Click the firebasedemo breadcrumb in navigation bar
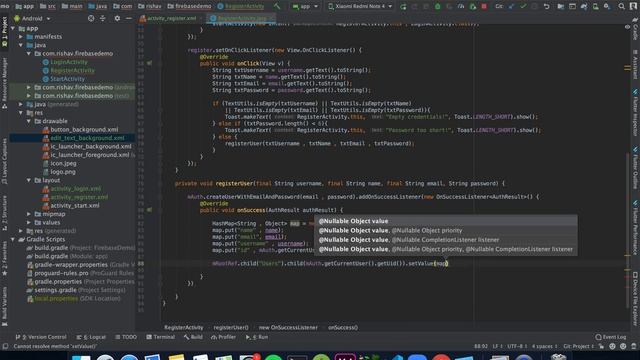 click(x=189, y=6)
